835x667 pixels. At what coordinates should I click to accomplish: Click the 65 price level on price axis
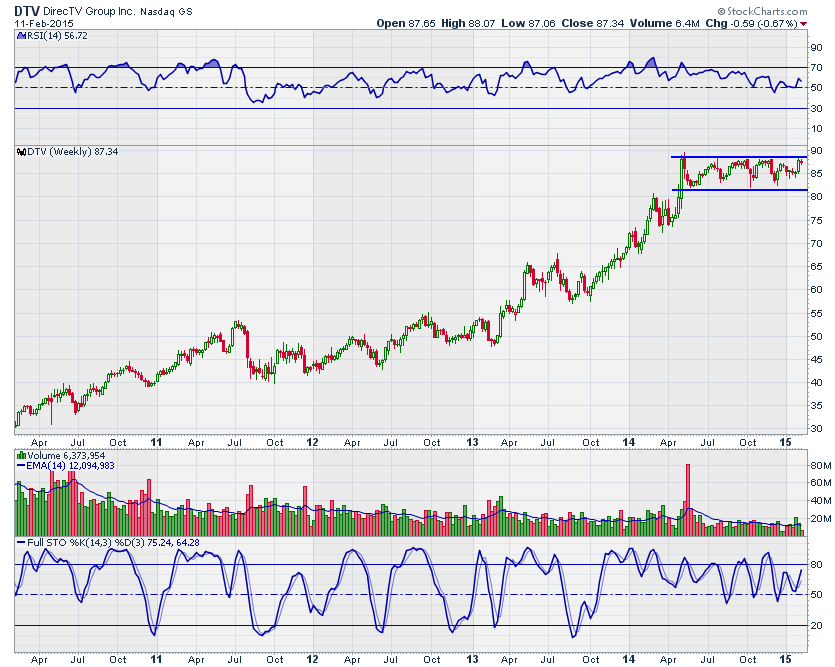(x=816, y=267)
